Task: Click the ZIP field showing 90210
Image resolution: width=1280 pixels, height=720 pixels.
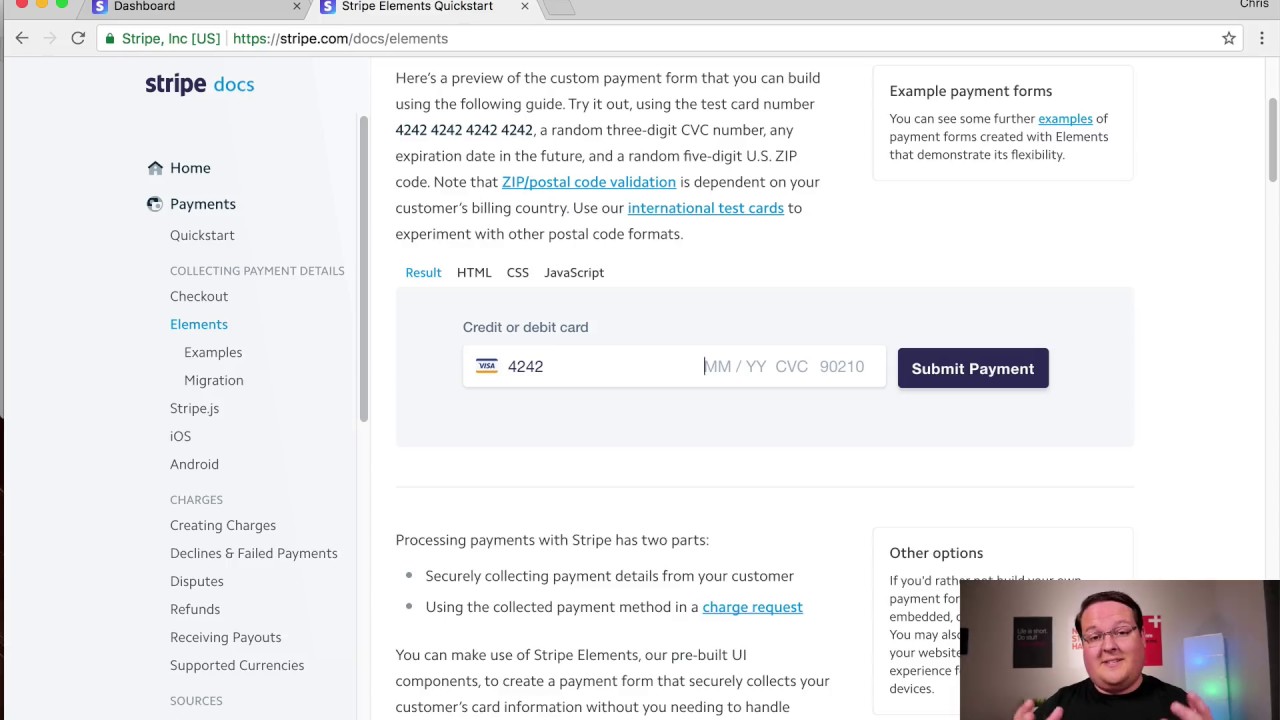Action: coord(842,366)
